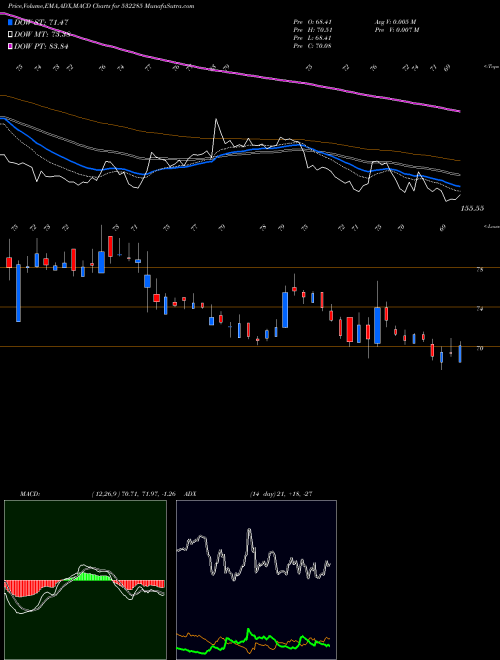Screen dimensions: 500x660
Task: Click the tall blue candlestick at the far left
Action: 19,293
